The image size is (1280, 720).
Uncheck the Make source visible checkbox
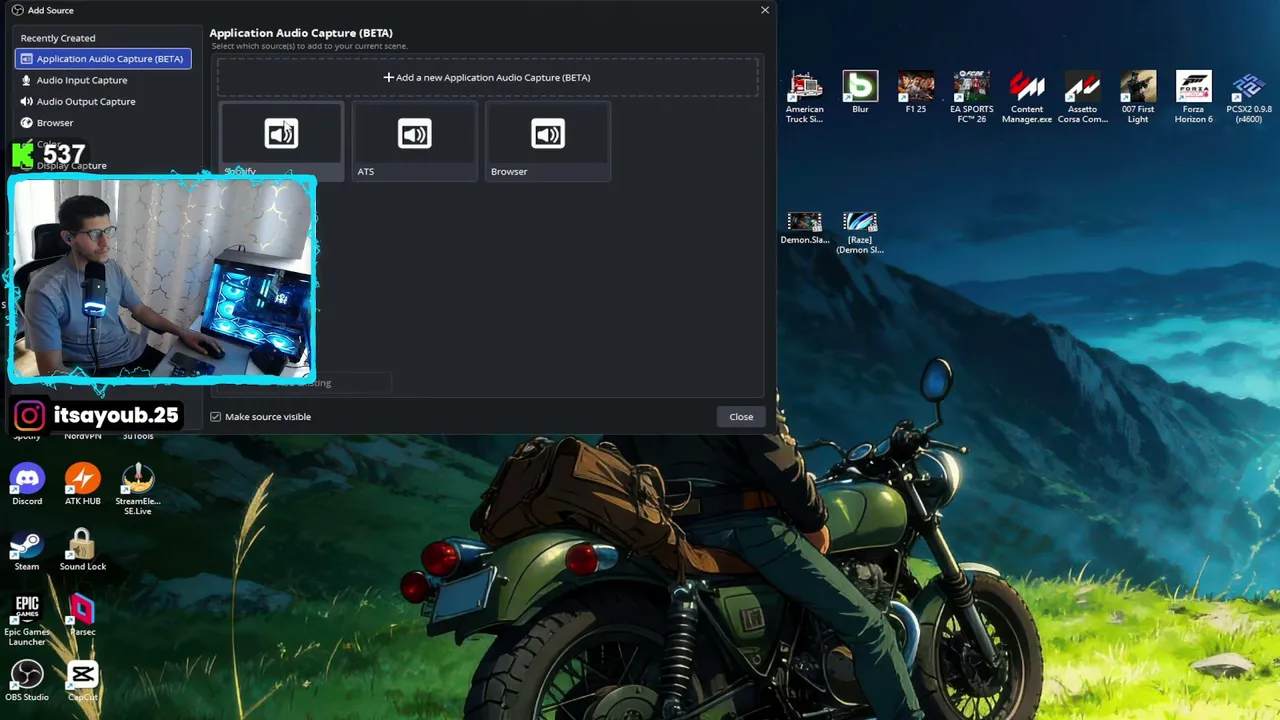click(x=216, y=417)
